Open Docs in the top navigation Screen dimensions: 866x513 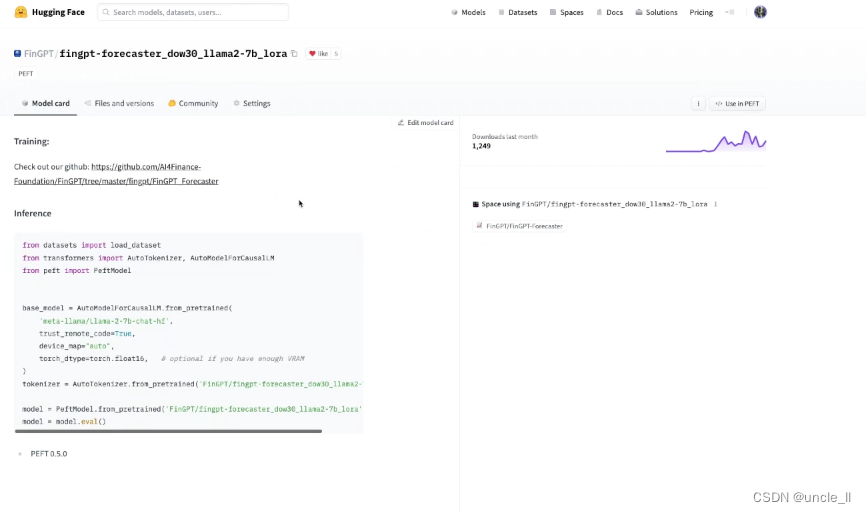pos(610,12)
